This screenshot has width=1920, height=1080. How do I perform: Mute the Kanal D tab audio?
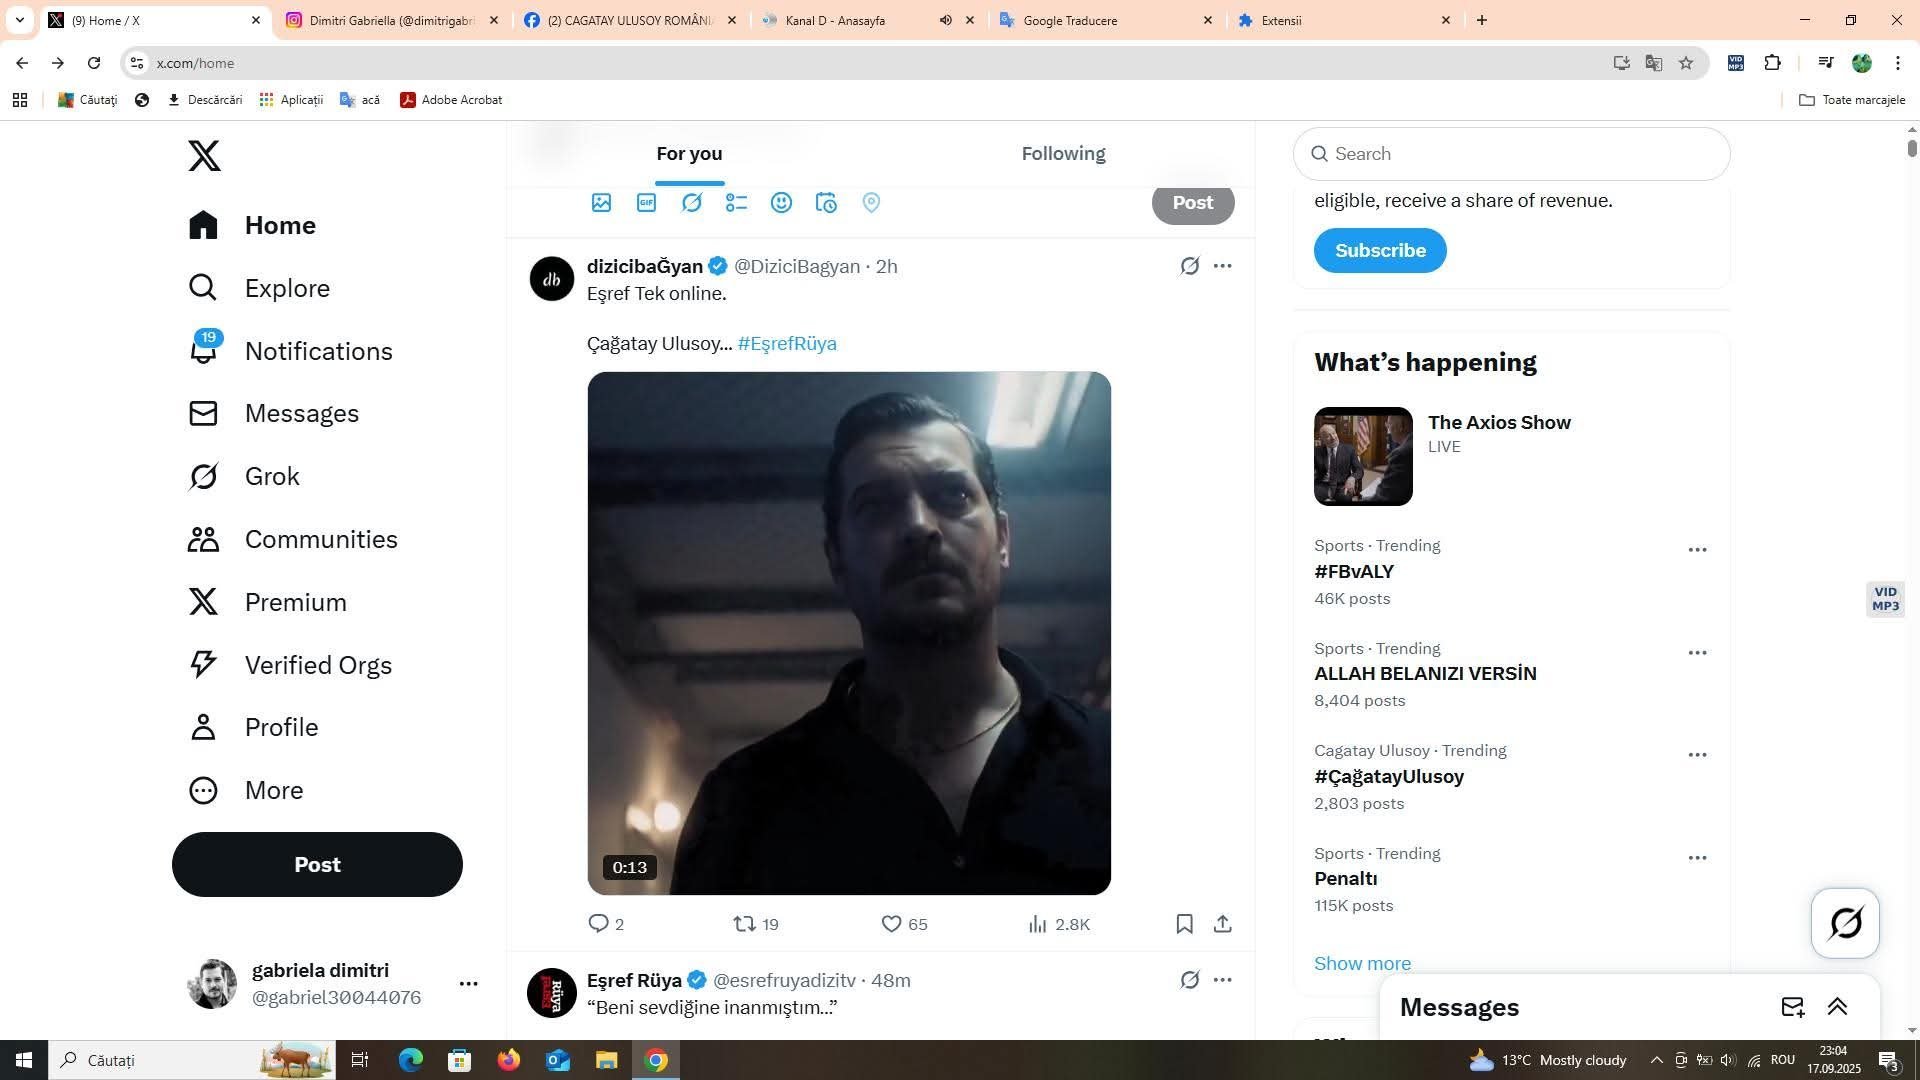(x=945, y=20)
